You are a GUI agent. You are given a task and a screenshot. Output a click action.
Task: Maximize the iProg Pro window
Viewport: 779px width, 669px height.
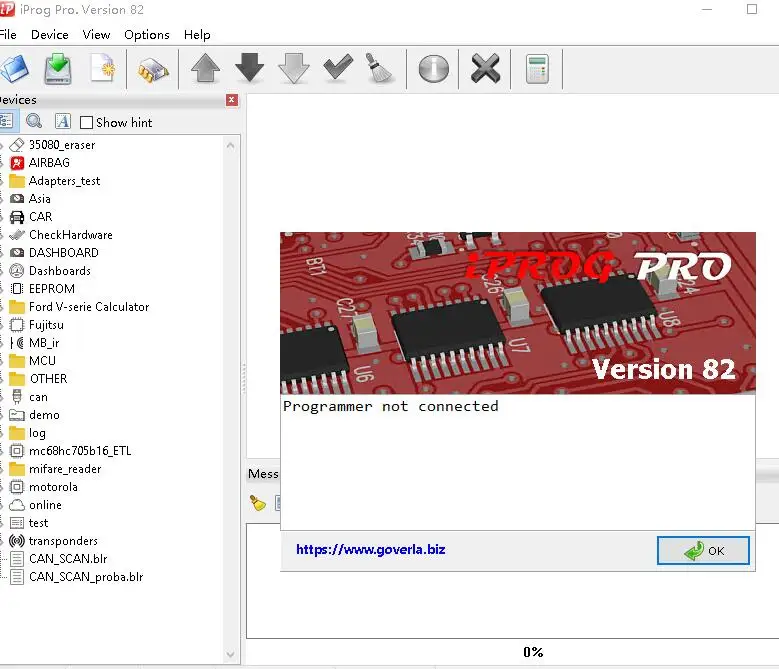[752, 9]
